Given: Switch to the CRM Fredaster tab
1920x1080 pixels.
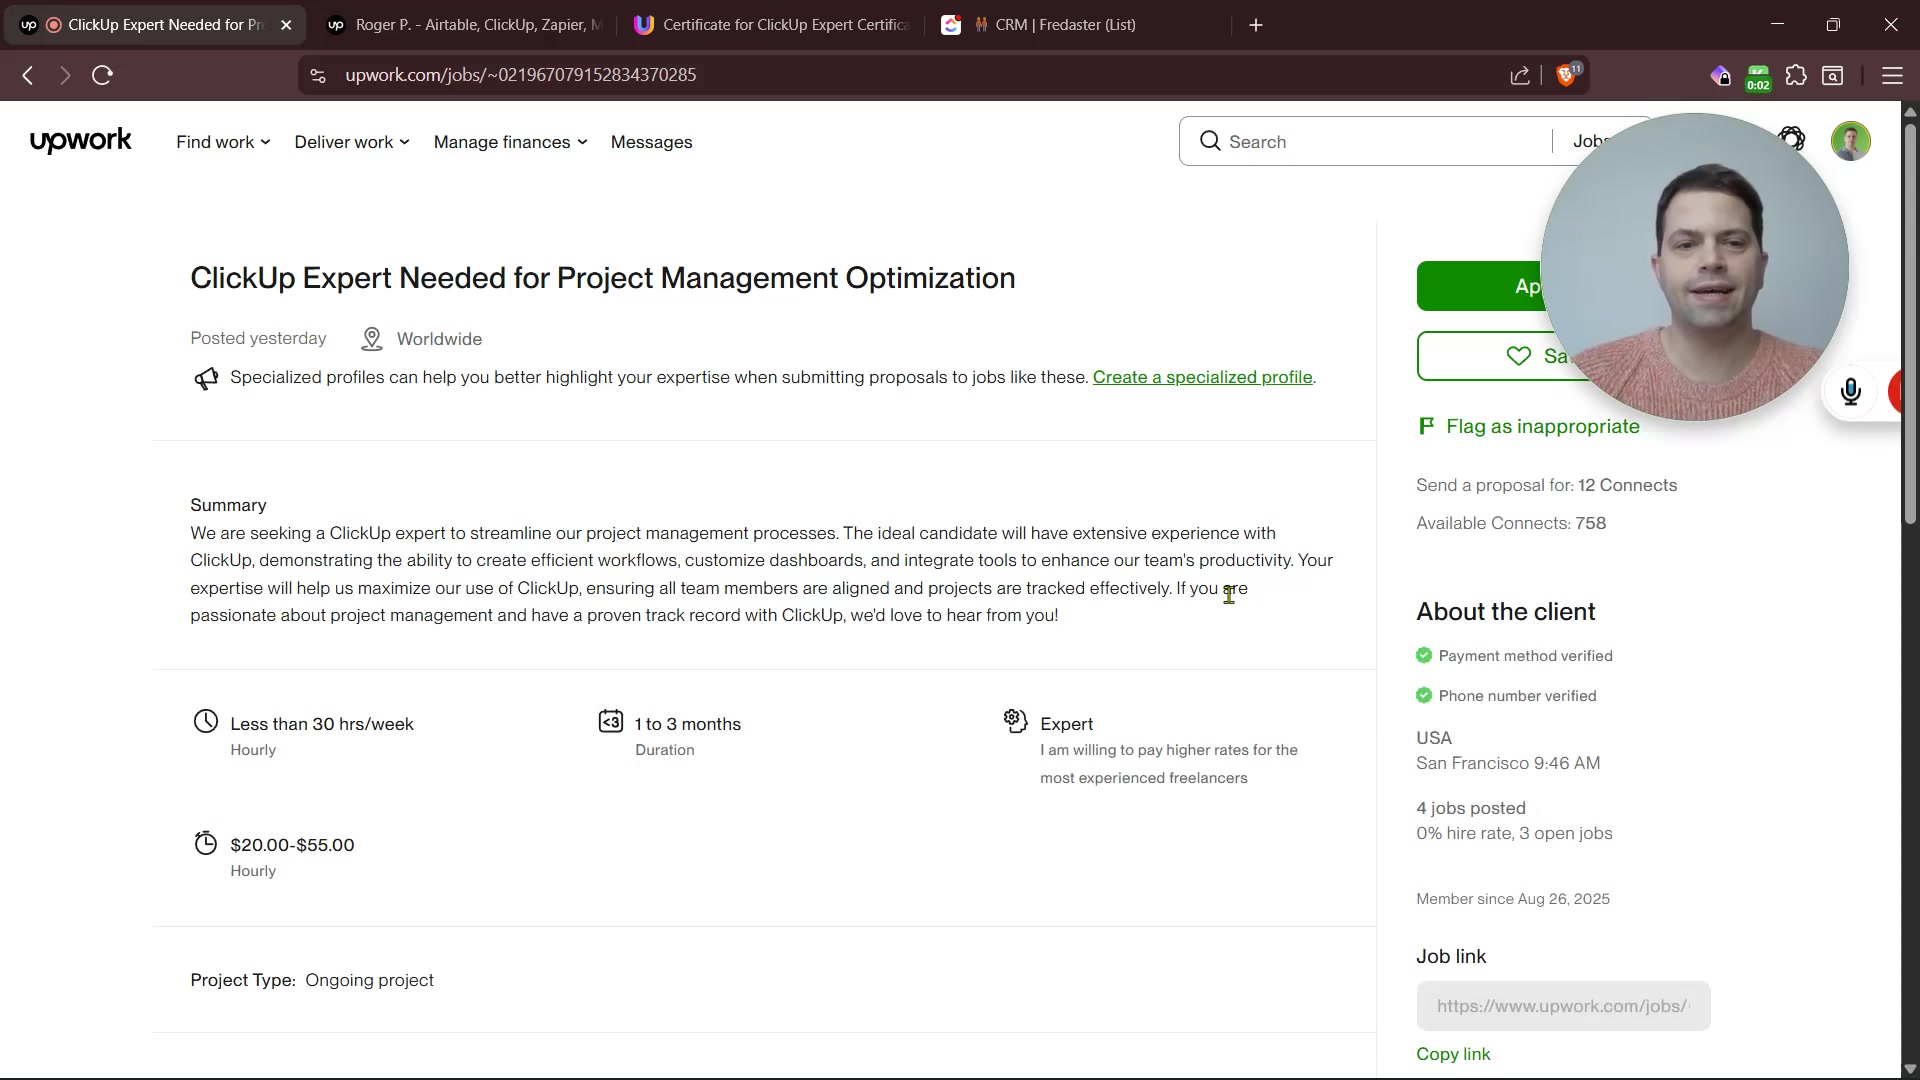Looking at the screenshot, I should [x=1080, y=25].
